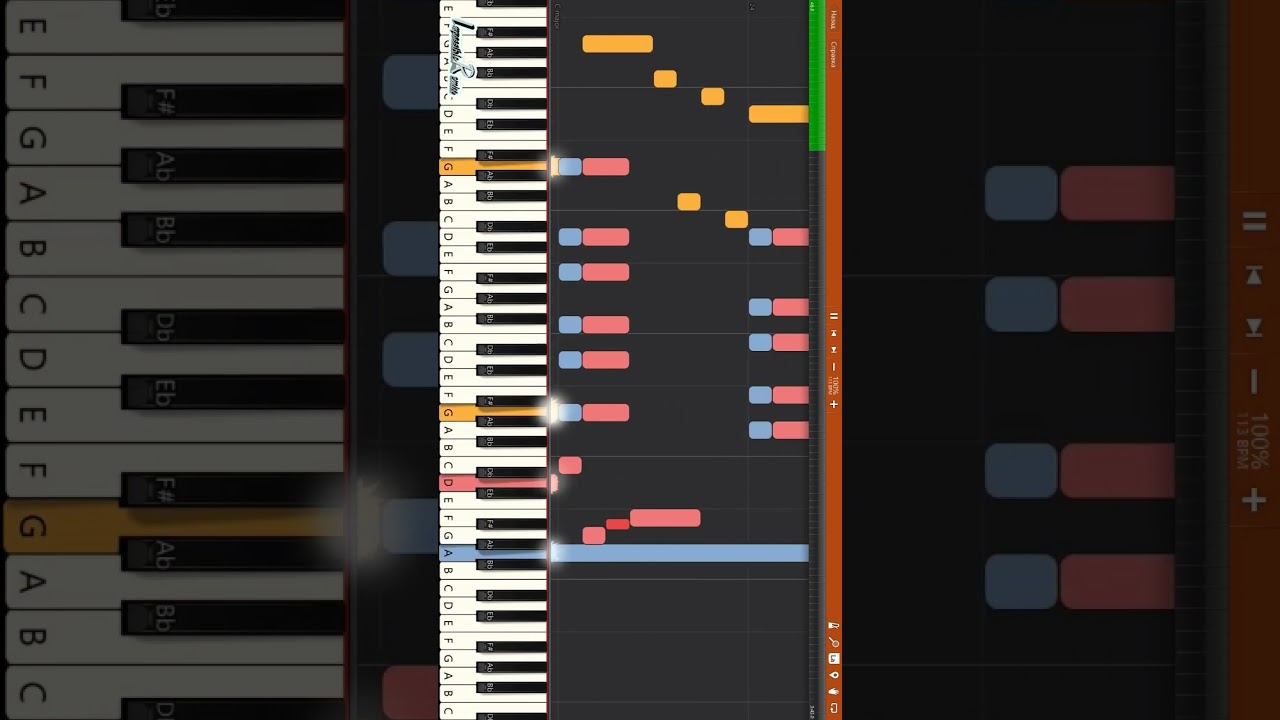Jump to end with the skip-forward icon beside the piano roll
The width and height of the screenshot is (1280, 720).
[x=834, y=350]
